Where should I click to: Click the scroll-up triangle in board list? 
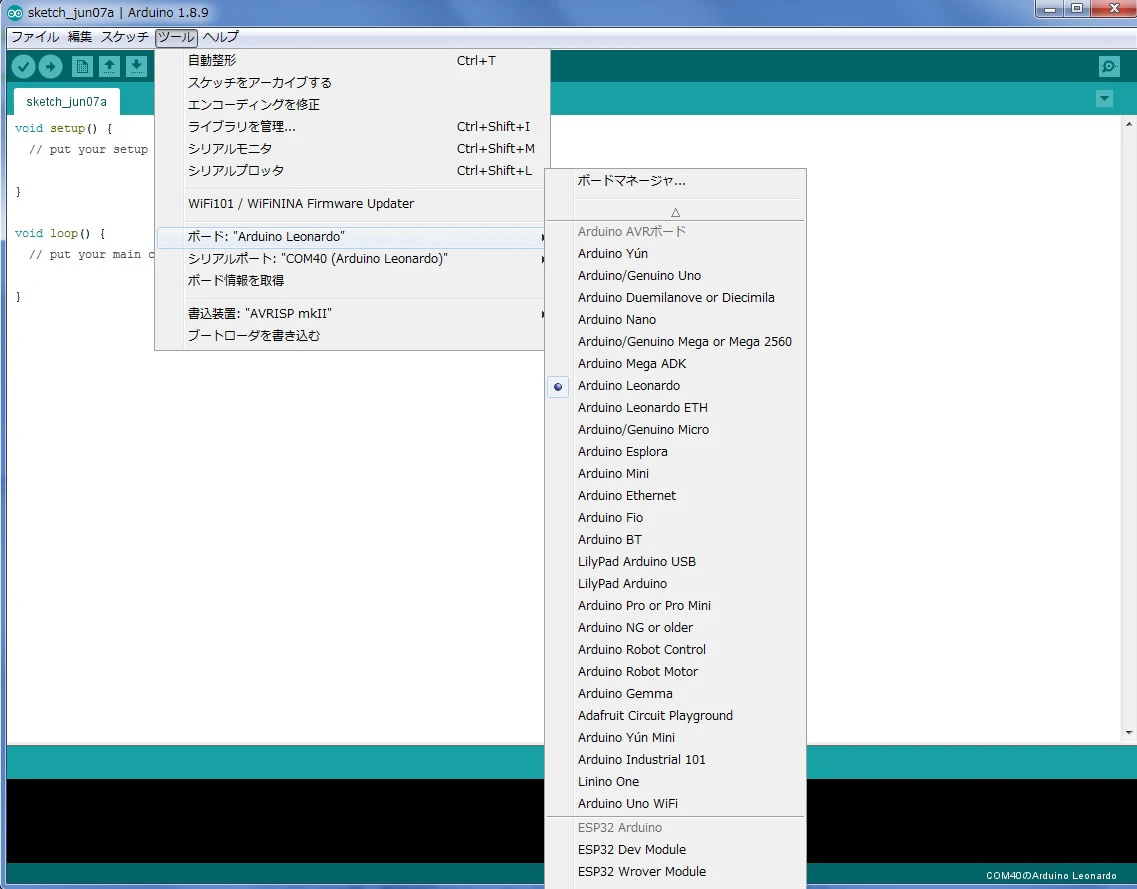[x=675, y=212]
